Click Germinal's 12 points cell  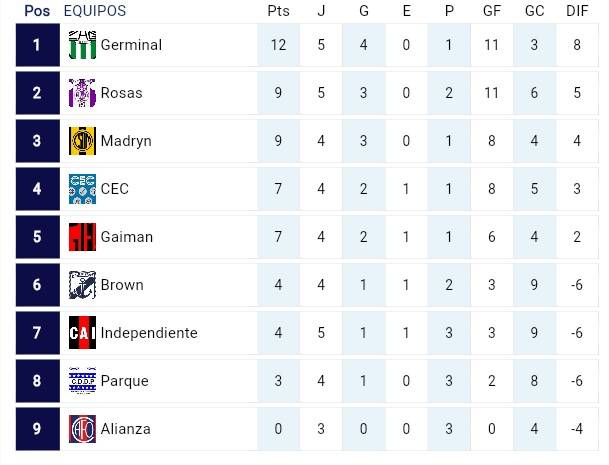278,45
